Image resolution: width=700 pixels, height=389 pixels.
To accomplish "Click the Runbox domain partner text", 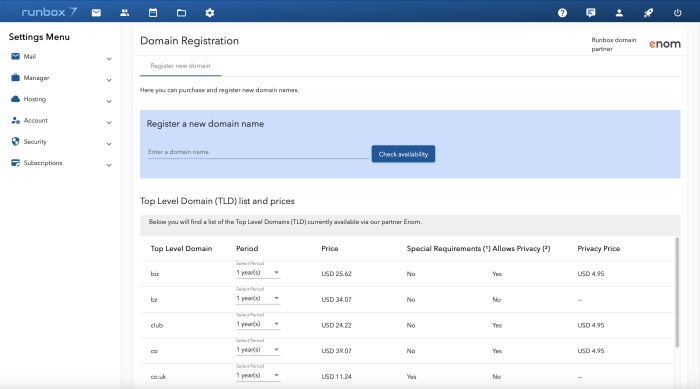I will 614,44.
